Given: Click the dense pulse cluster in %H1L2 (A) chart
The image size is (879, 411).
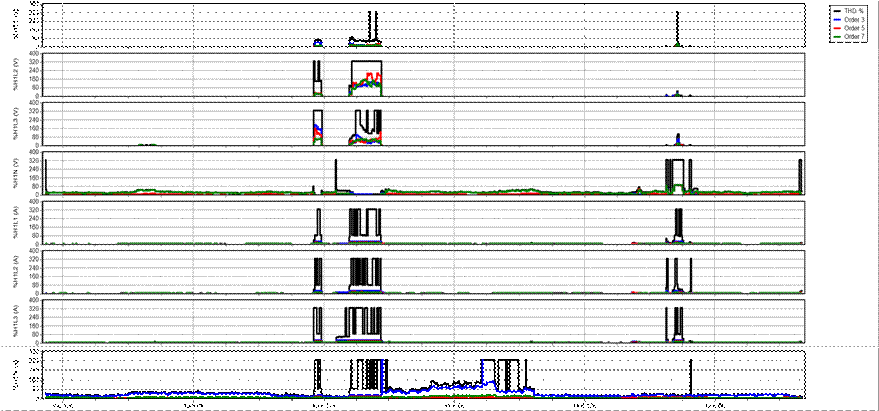Looking at the screenshot, I should [x=364, y=271].
